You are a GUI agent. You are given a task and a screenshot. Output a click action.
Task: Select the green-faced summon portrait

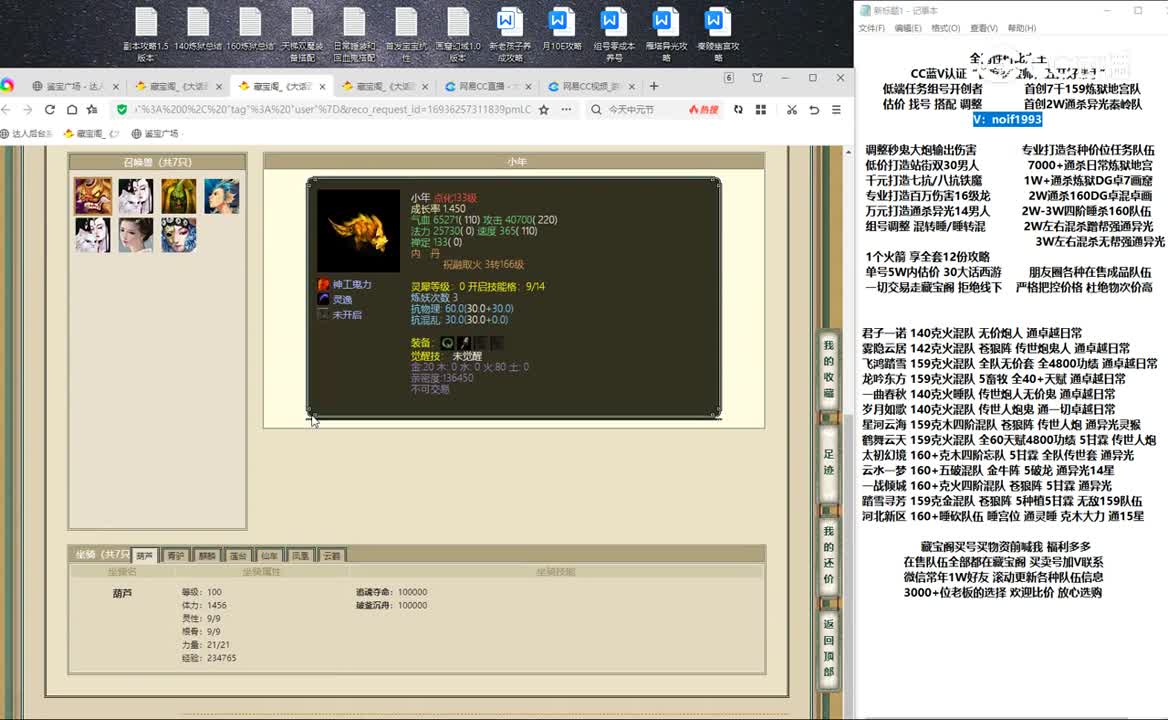[179, 196]
